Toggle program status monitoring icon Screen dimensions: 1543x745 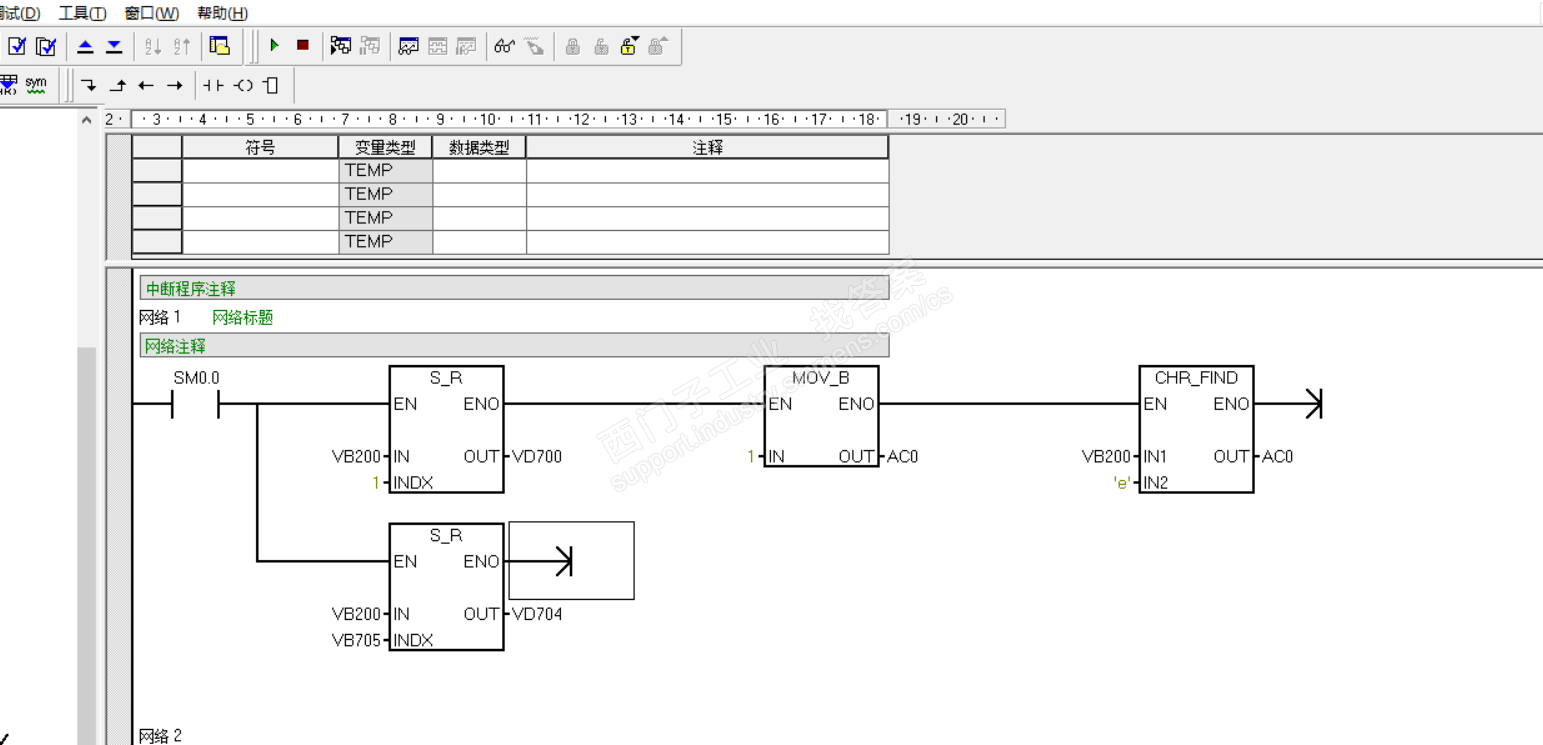point(408,46)
